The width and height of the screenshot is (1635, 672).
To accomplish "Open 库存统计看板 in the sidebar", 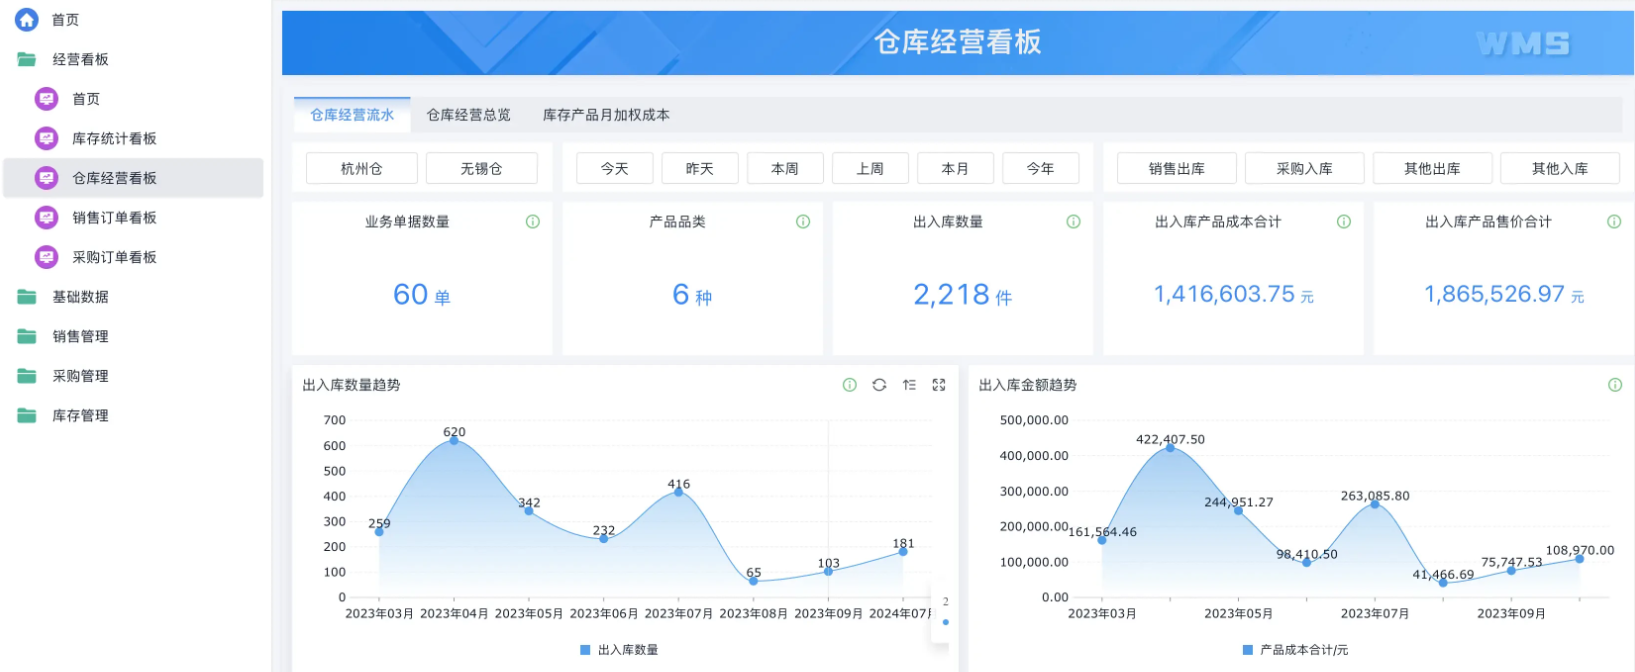I will (114, 139).
